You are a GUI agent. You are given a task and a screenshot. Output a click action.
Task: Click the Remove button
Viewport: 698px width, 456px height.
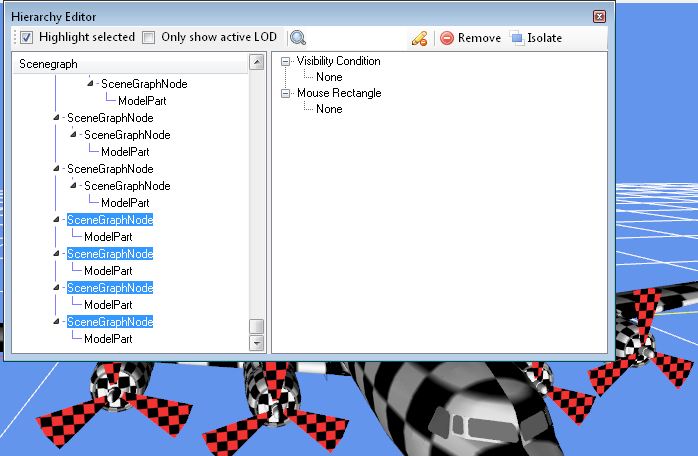coord(471,38)
